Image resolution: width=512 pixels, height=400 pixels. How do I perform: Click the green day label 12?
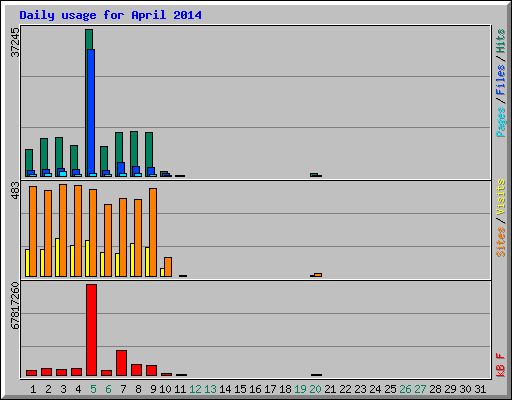(195, 389)
